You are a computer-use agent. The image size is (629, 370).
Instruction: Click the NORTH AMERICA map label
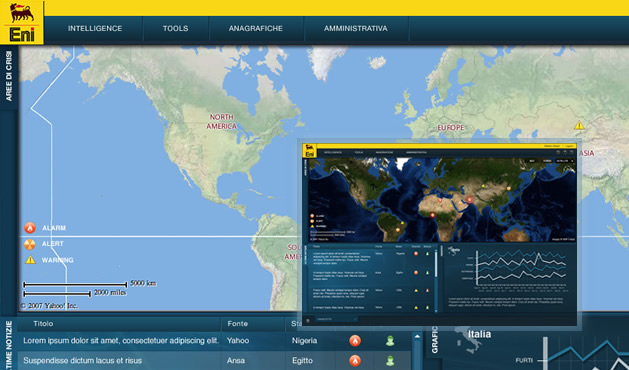pos(221,122)
